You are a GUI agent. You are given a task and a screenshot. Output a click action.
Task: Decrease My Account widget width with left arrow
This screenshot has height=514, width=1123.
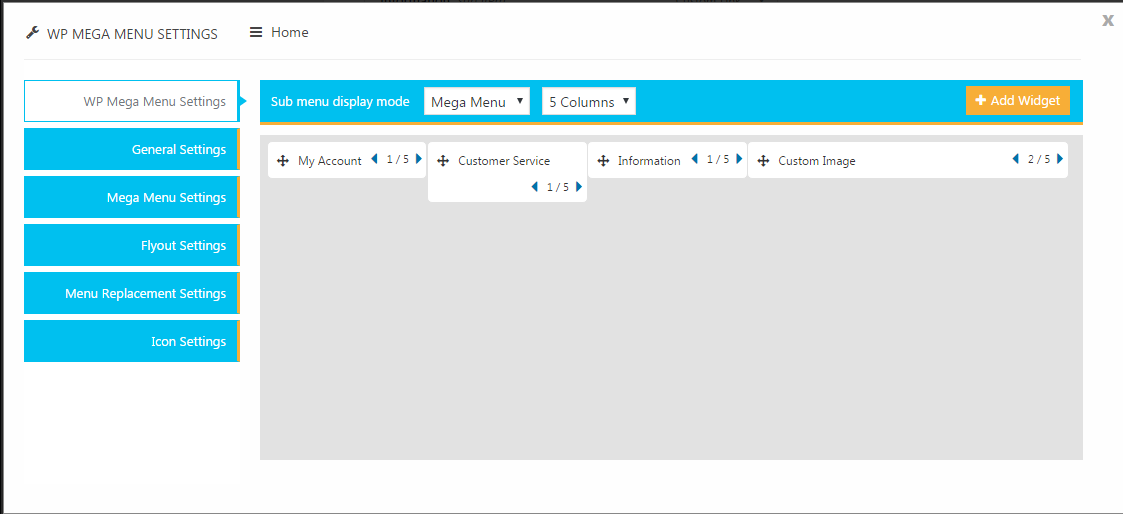(374, 159)
